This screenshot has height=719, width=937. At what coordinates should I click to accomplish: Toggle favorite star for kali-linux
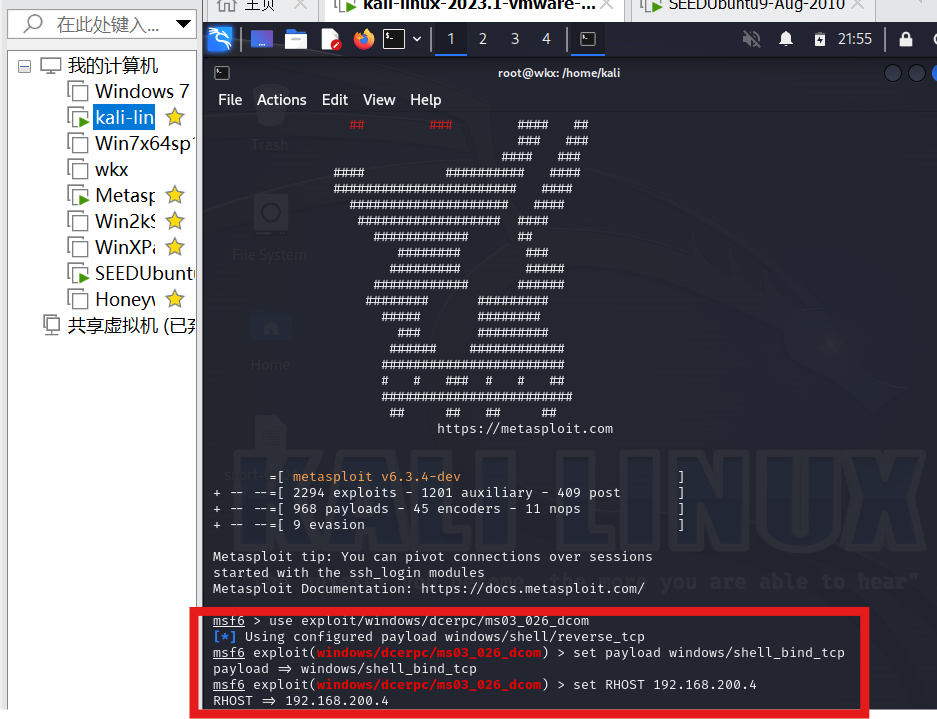[x=175, y=117]
